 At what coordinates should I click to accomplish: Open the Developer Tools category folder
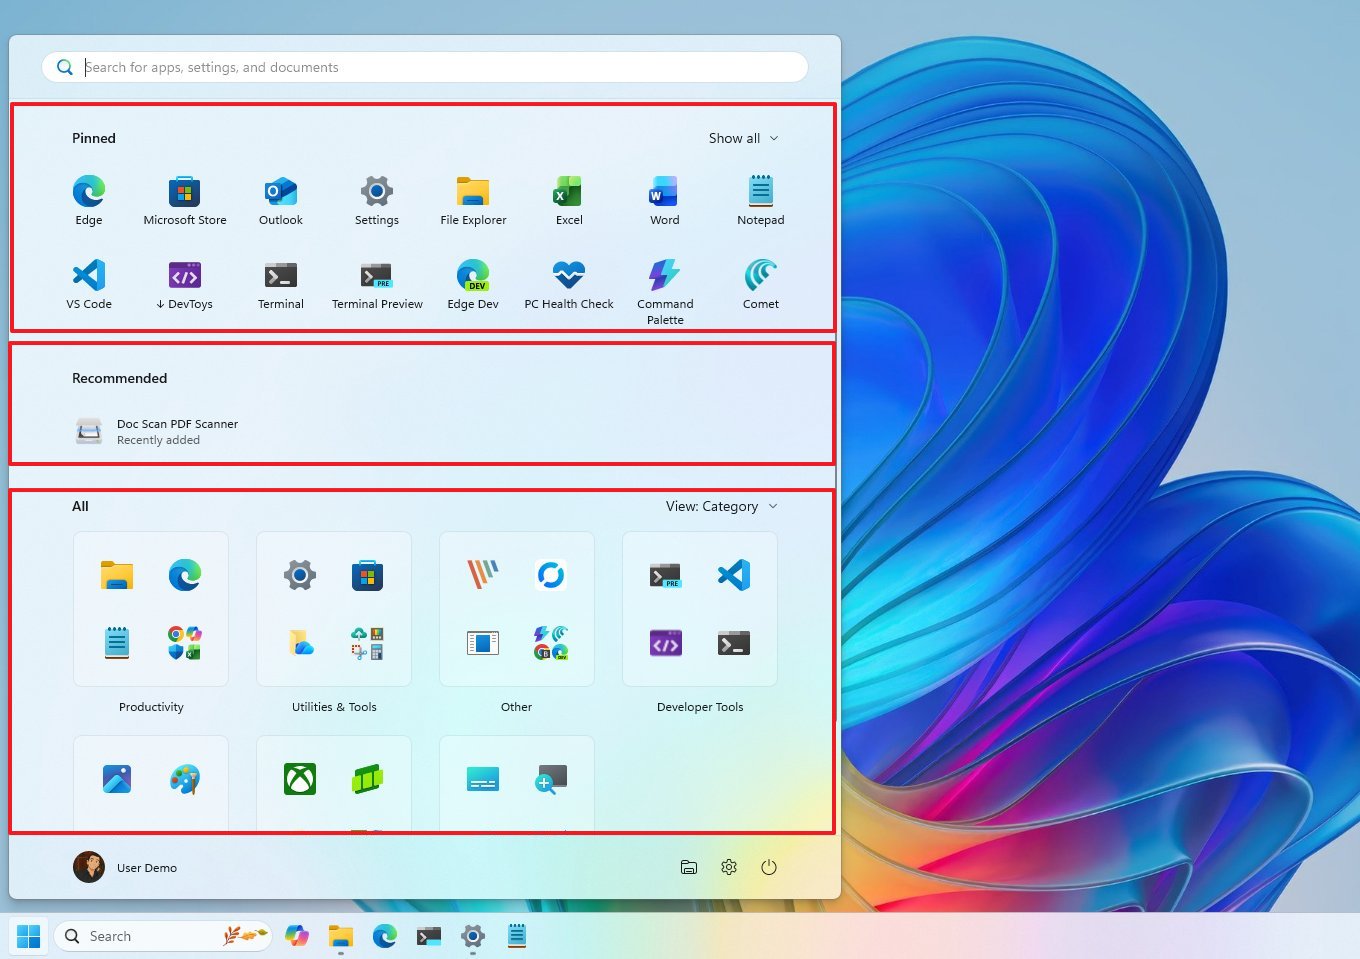tap(699, 609)
